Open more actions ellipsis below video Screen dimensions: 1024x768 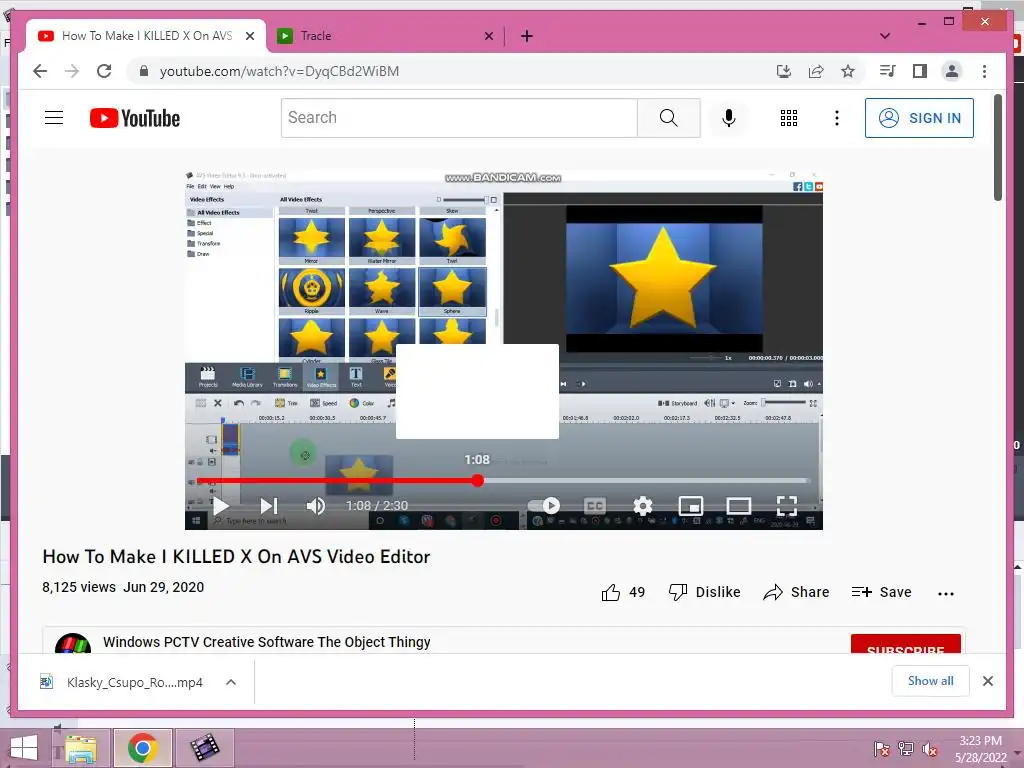click(946, 594)
